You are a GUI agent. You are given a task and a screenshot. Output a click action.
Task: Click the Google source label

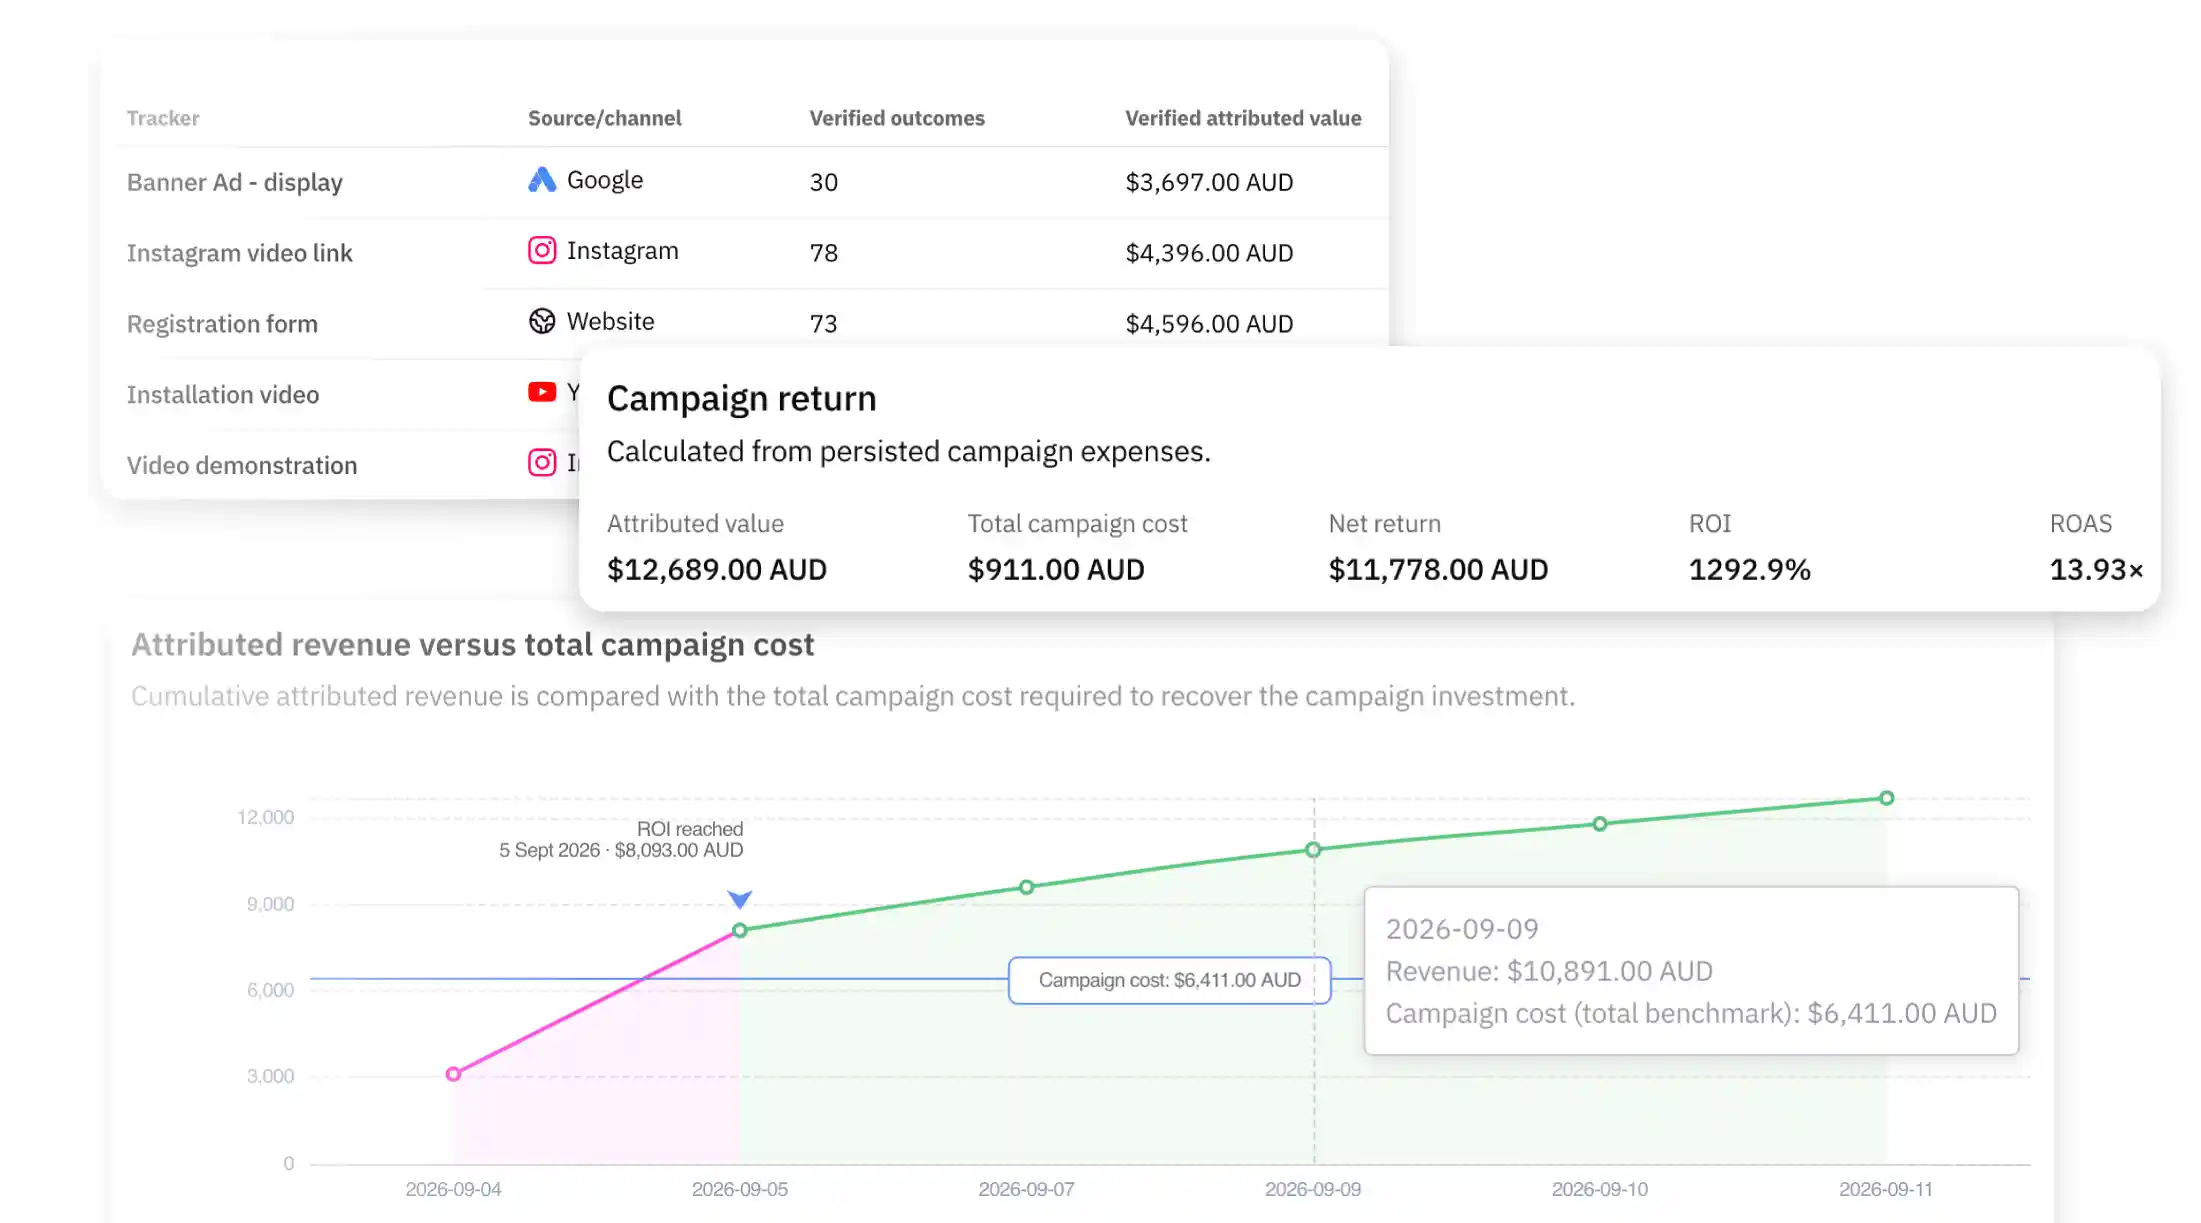(605, 180)
